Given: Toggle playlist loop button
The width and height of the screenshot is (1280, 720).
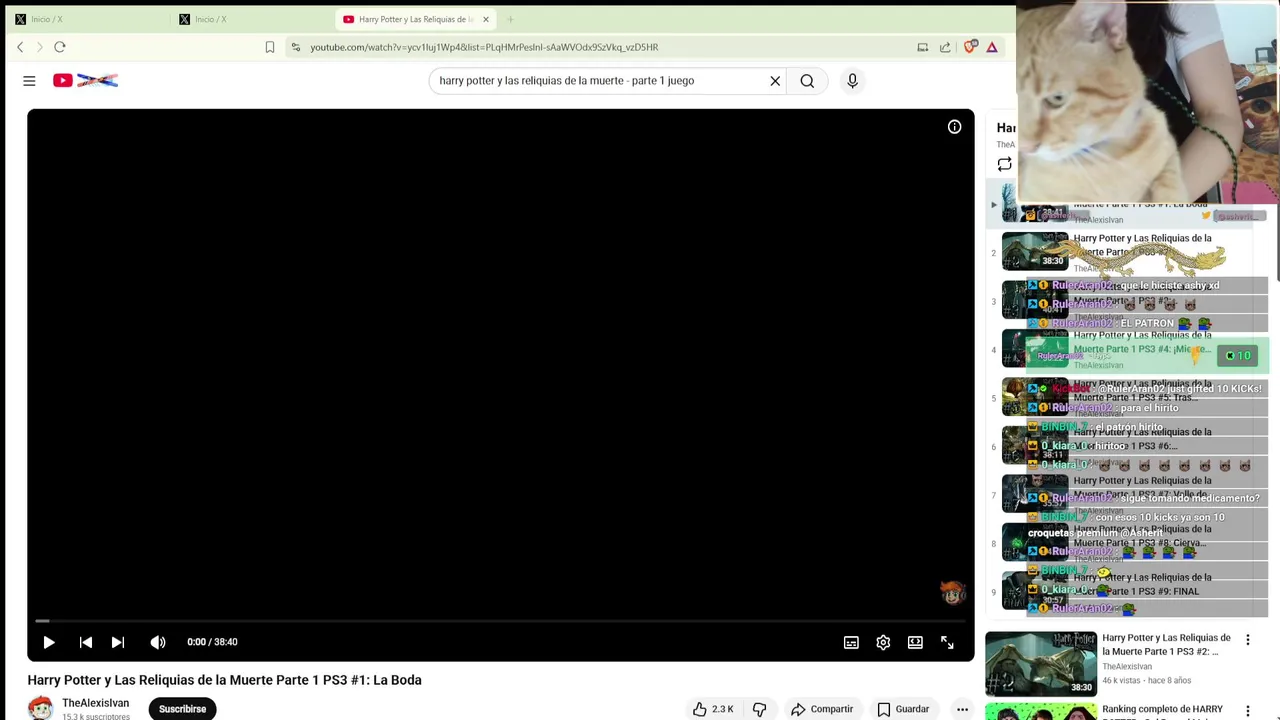Looking at the screenshot, I should (x=1005, y=165).
